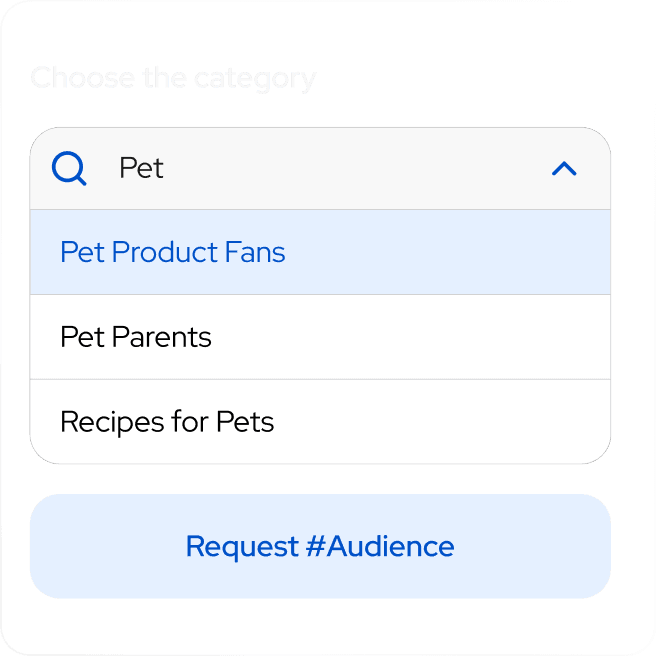
Task: Submit by clicking Request #Audience
Action: [x=320, y=547]
